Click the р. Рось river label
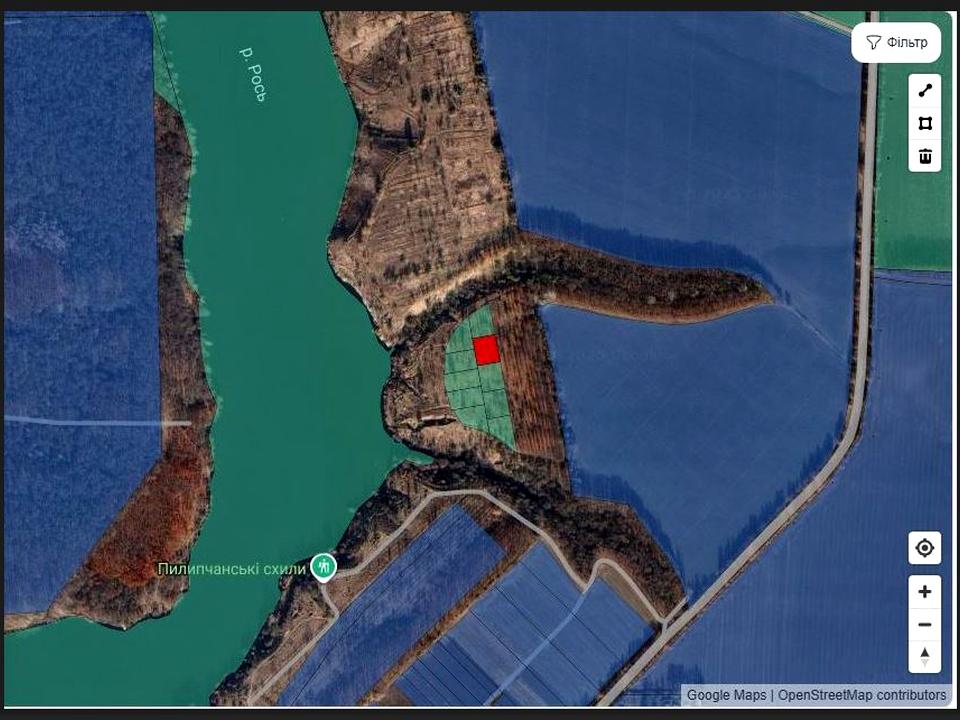Viewport: 960px width, 720px height. [x=251, y=74]
